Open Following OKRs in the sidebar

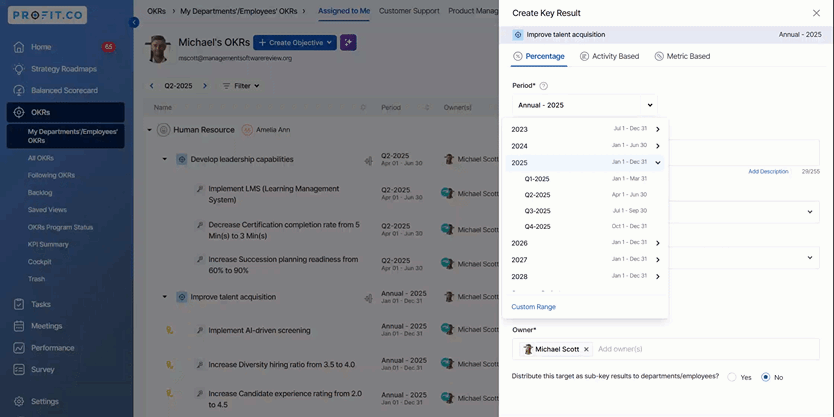[51, 175]
